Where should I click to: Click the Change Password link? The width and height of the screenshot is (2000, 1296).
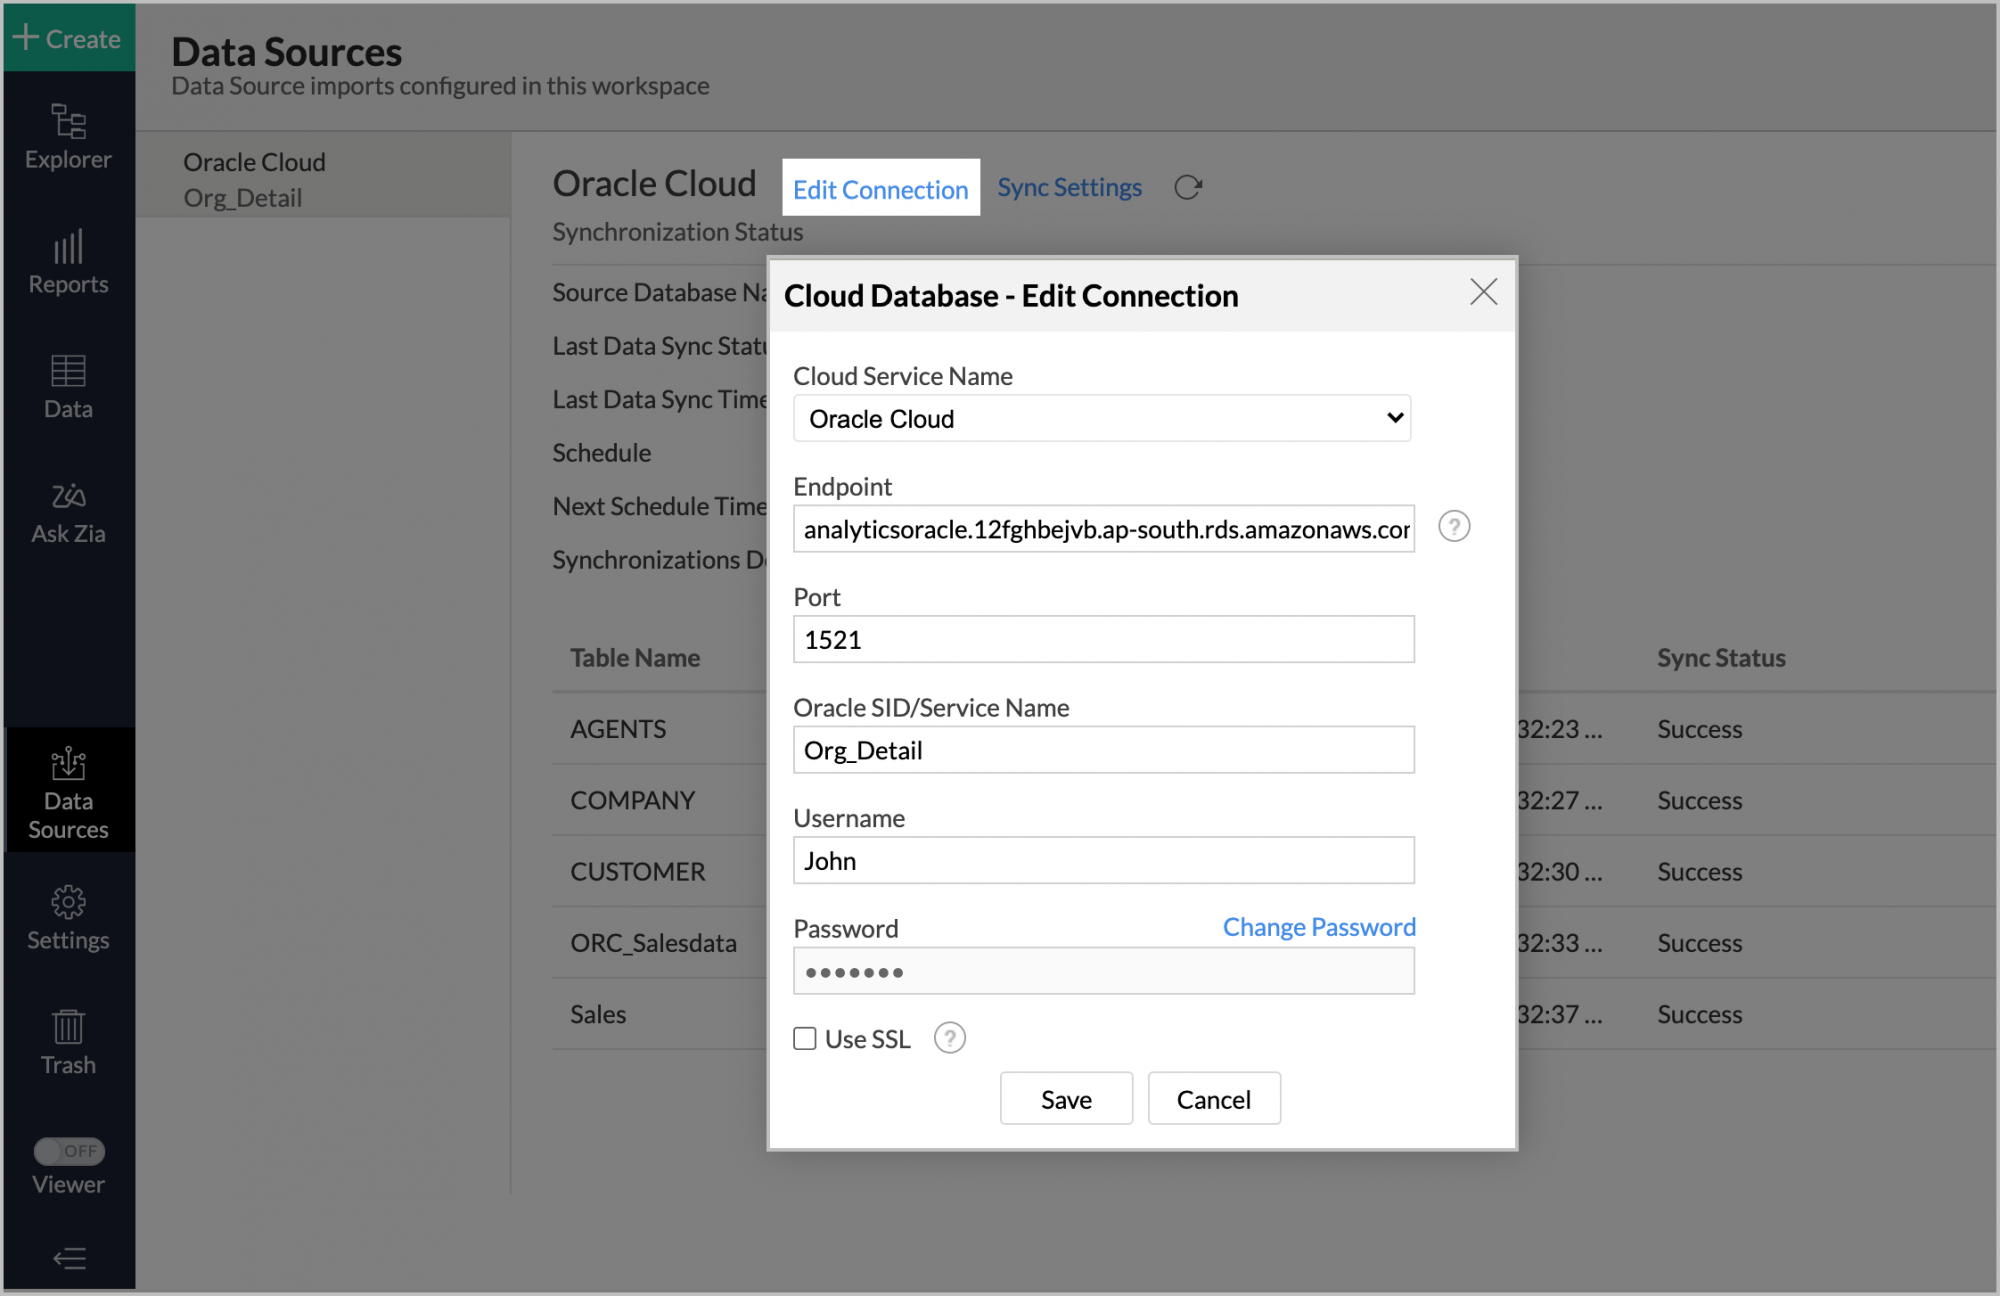click(x=1318, y=927)
